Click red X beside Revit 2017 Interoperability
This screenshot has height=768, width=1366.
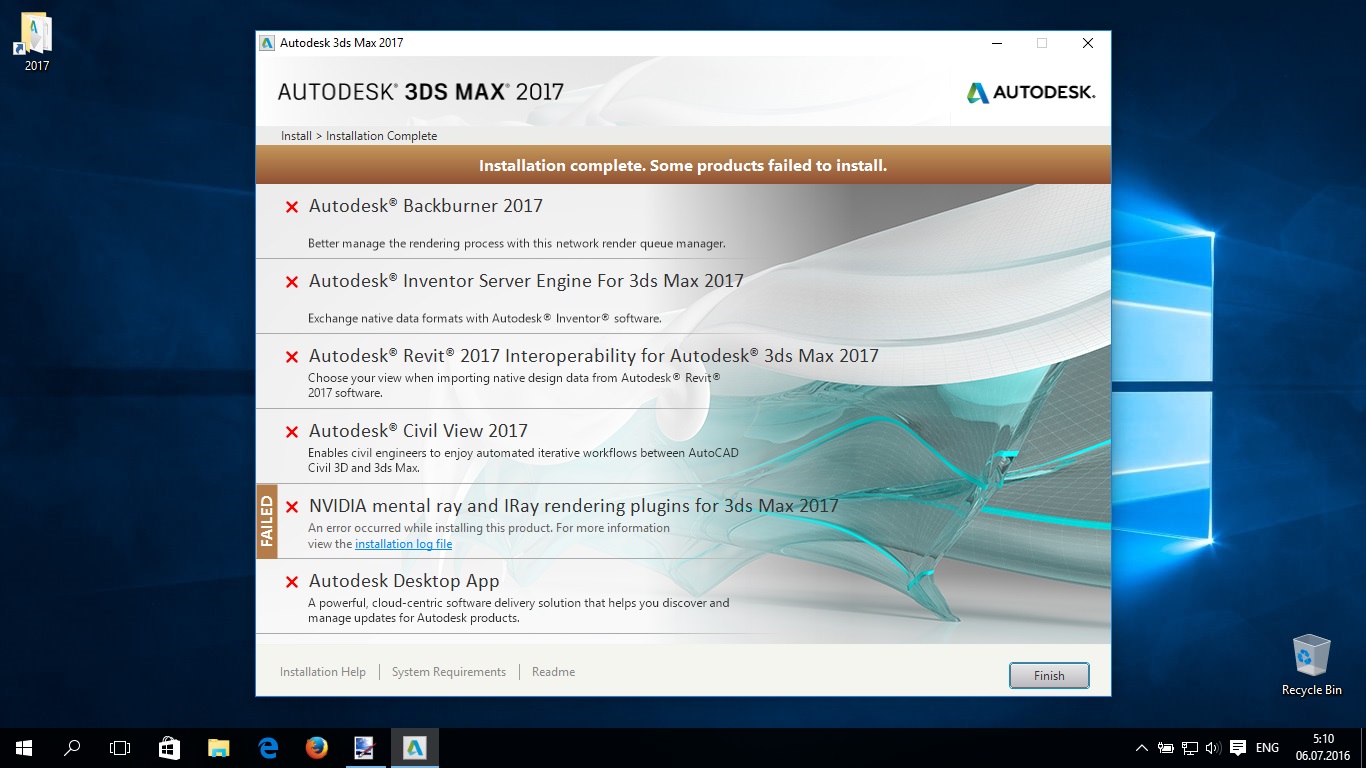[x=292, y=357]
